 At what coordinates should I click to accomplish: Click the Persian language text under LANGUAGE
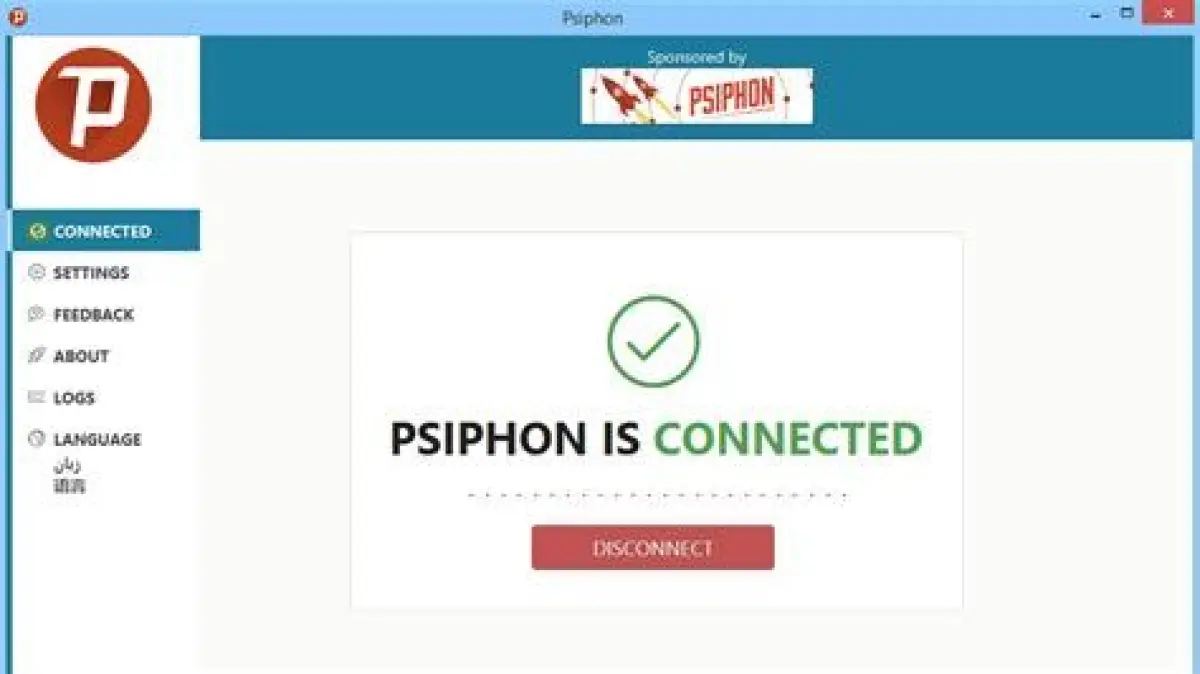(68, 465)
